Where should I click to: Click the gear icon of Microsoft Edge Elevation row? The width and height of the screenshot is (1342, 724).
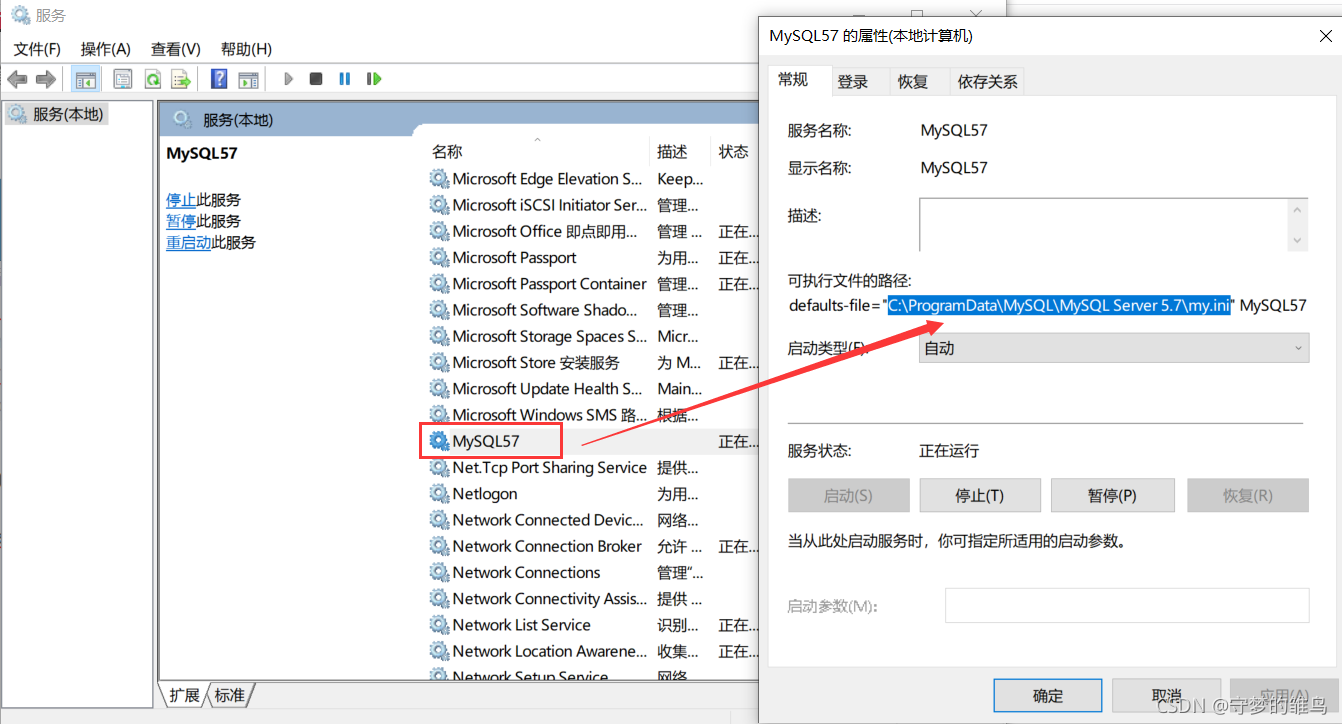click(x=439, y=179)
